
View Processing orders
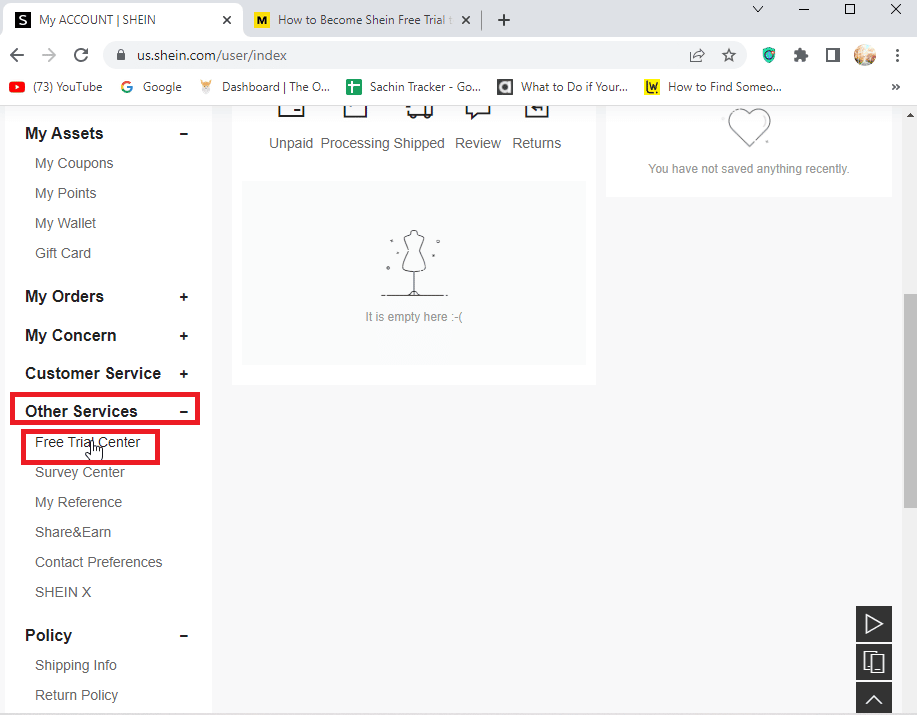355,143
